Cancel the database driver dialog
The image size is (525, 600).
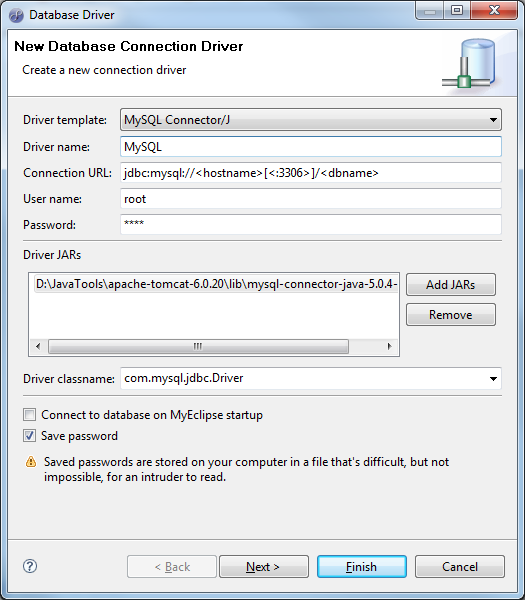point(460,566)
